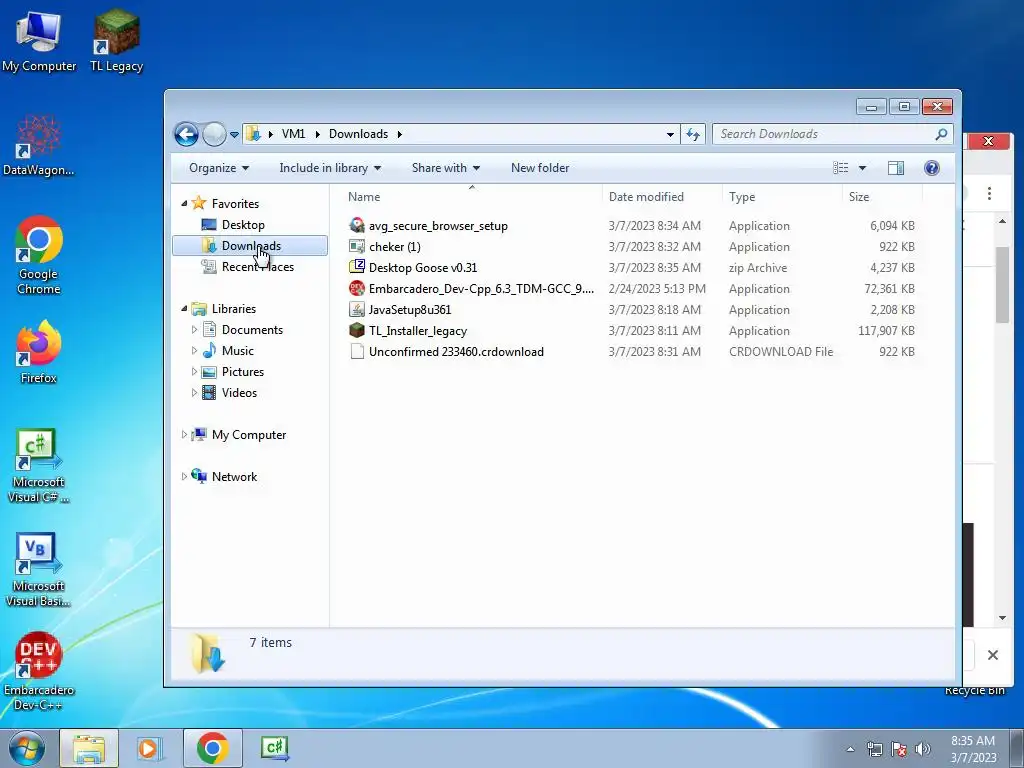This screenshot has height=768, width=1024.
Task: Click the Chrome window's three-dot menu
Action: coord(989,193)
